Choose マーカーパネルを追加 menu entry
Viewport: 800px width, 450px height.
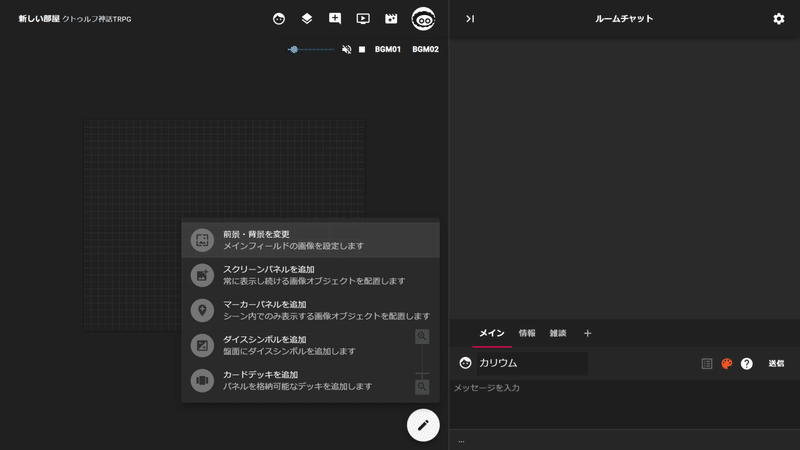click(310, 310)
